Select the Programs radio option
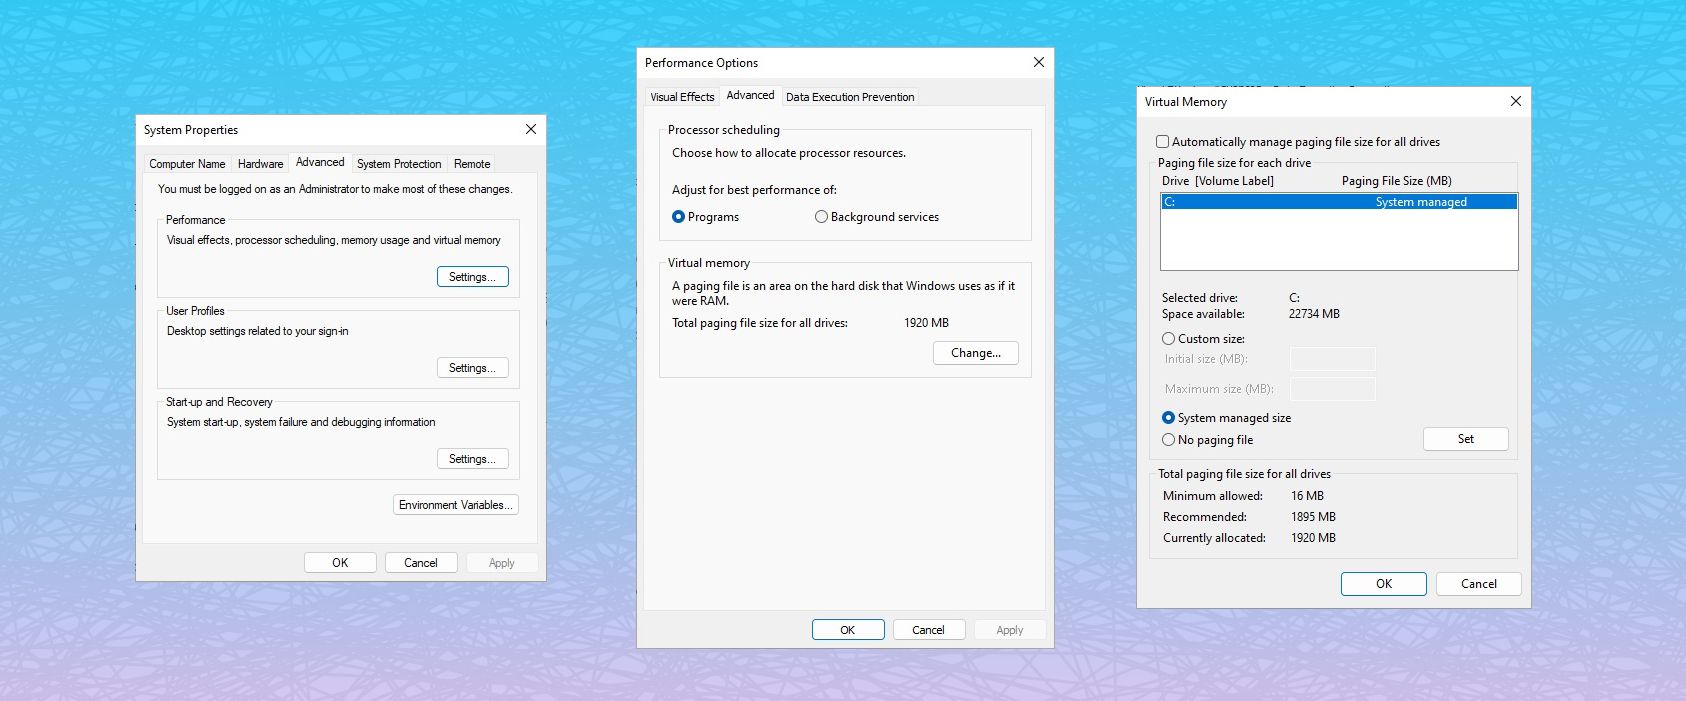Viewport: 1686px width, 701px height. click(679, 217)
